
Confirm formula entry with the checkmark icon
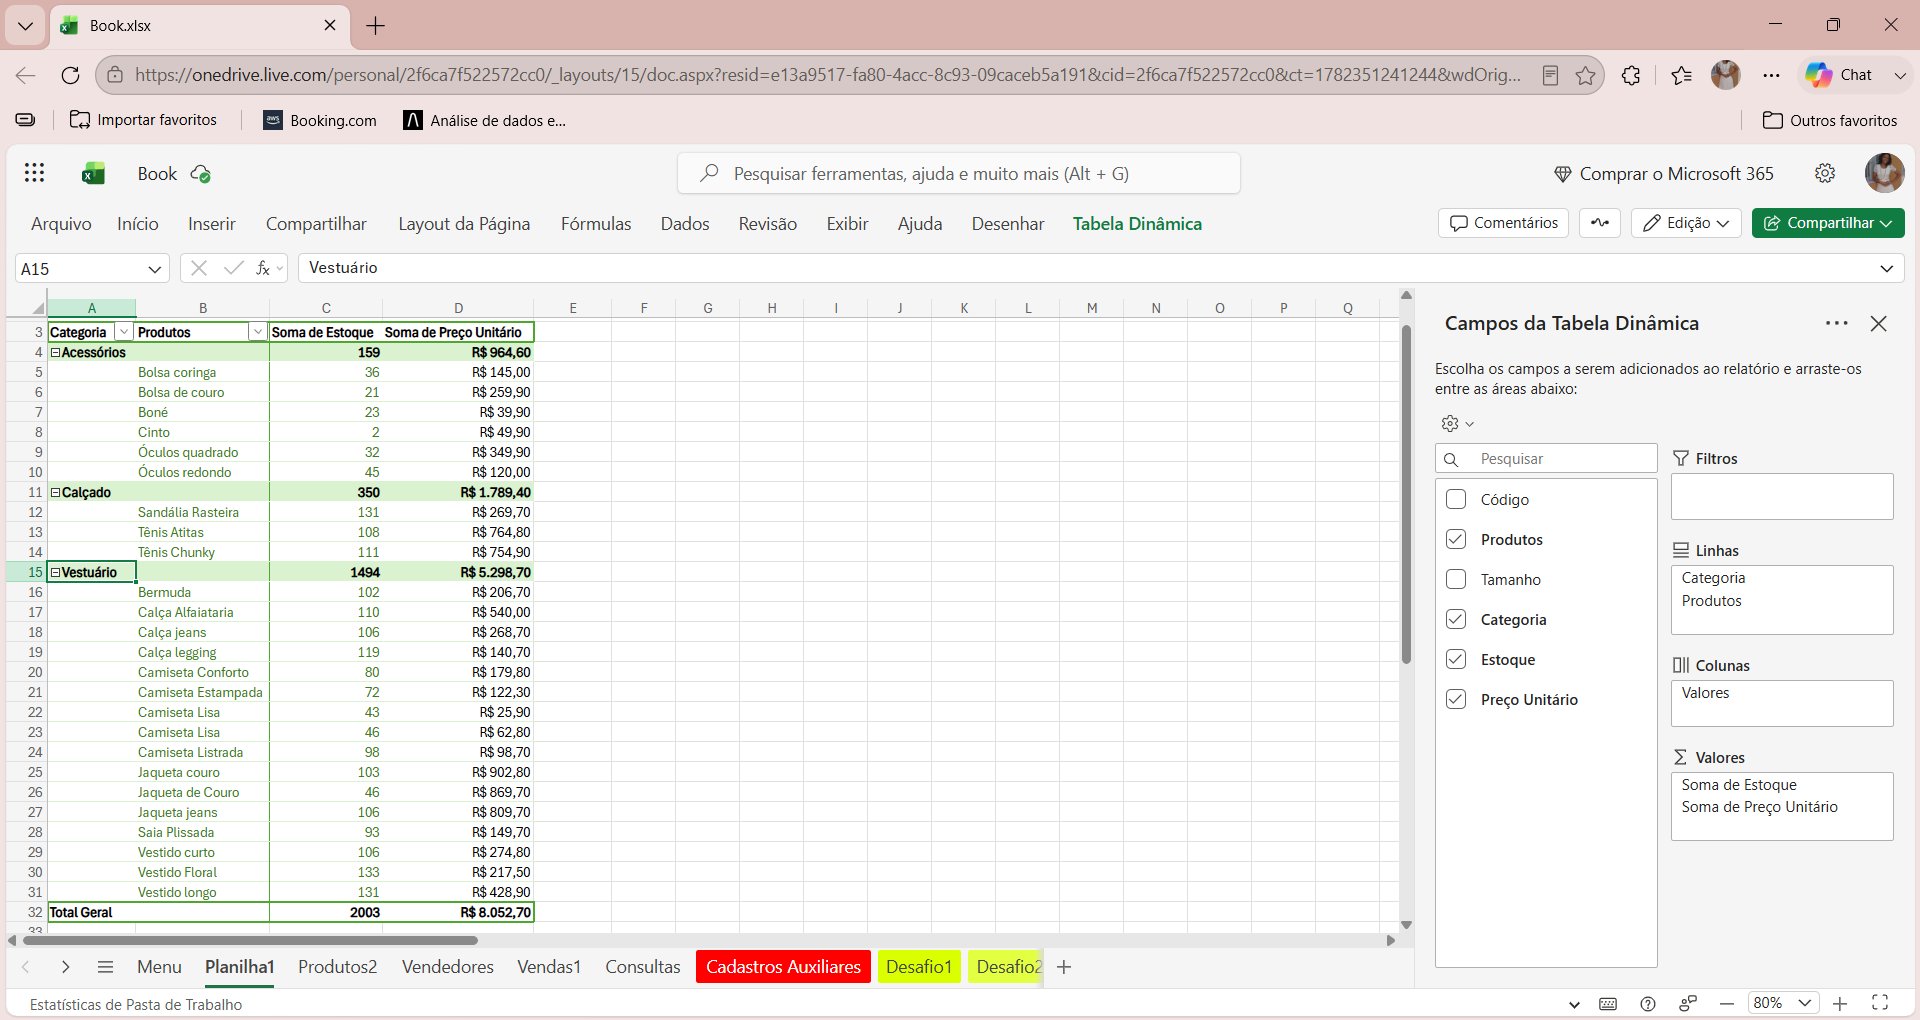pyautogui.click(x=233, y=268)
